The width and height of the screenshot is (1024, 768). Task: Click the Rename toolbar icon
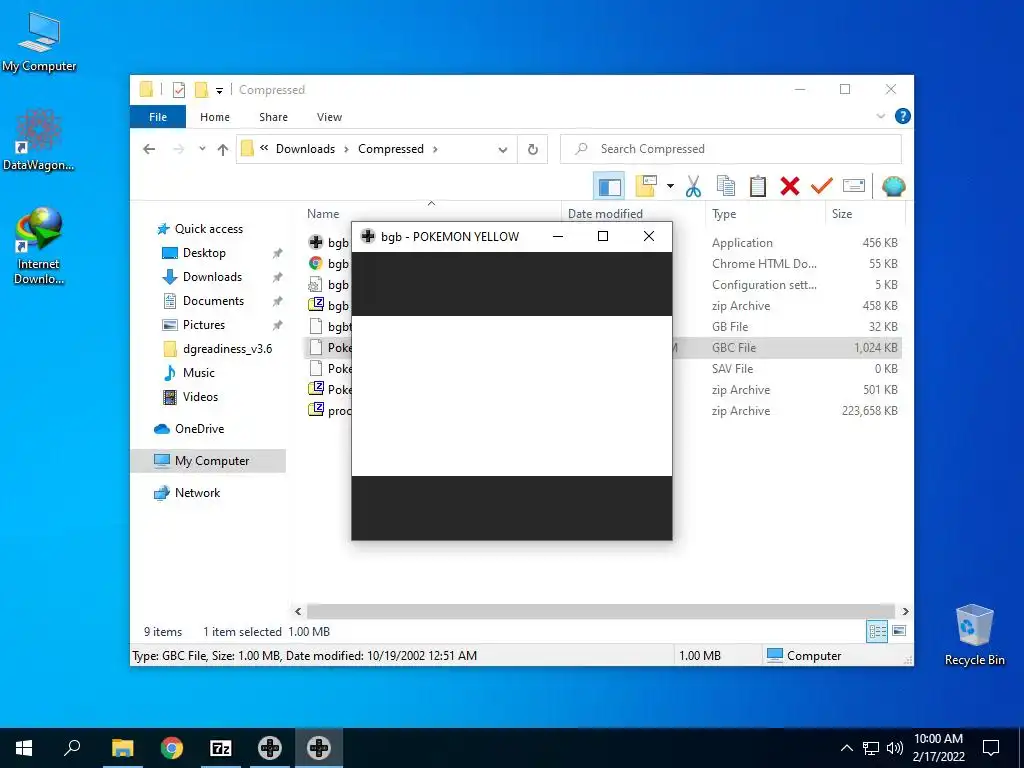(x=854, y=186)
